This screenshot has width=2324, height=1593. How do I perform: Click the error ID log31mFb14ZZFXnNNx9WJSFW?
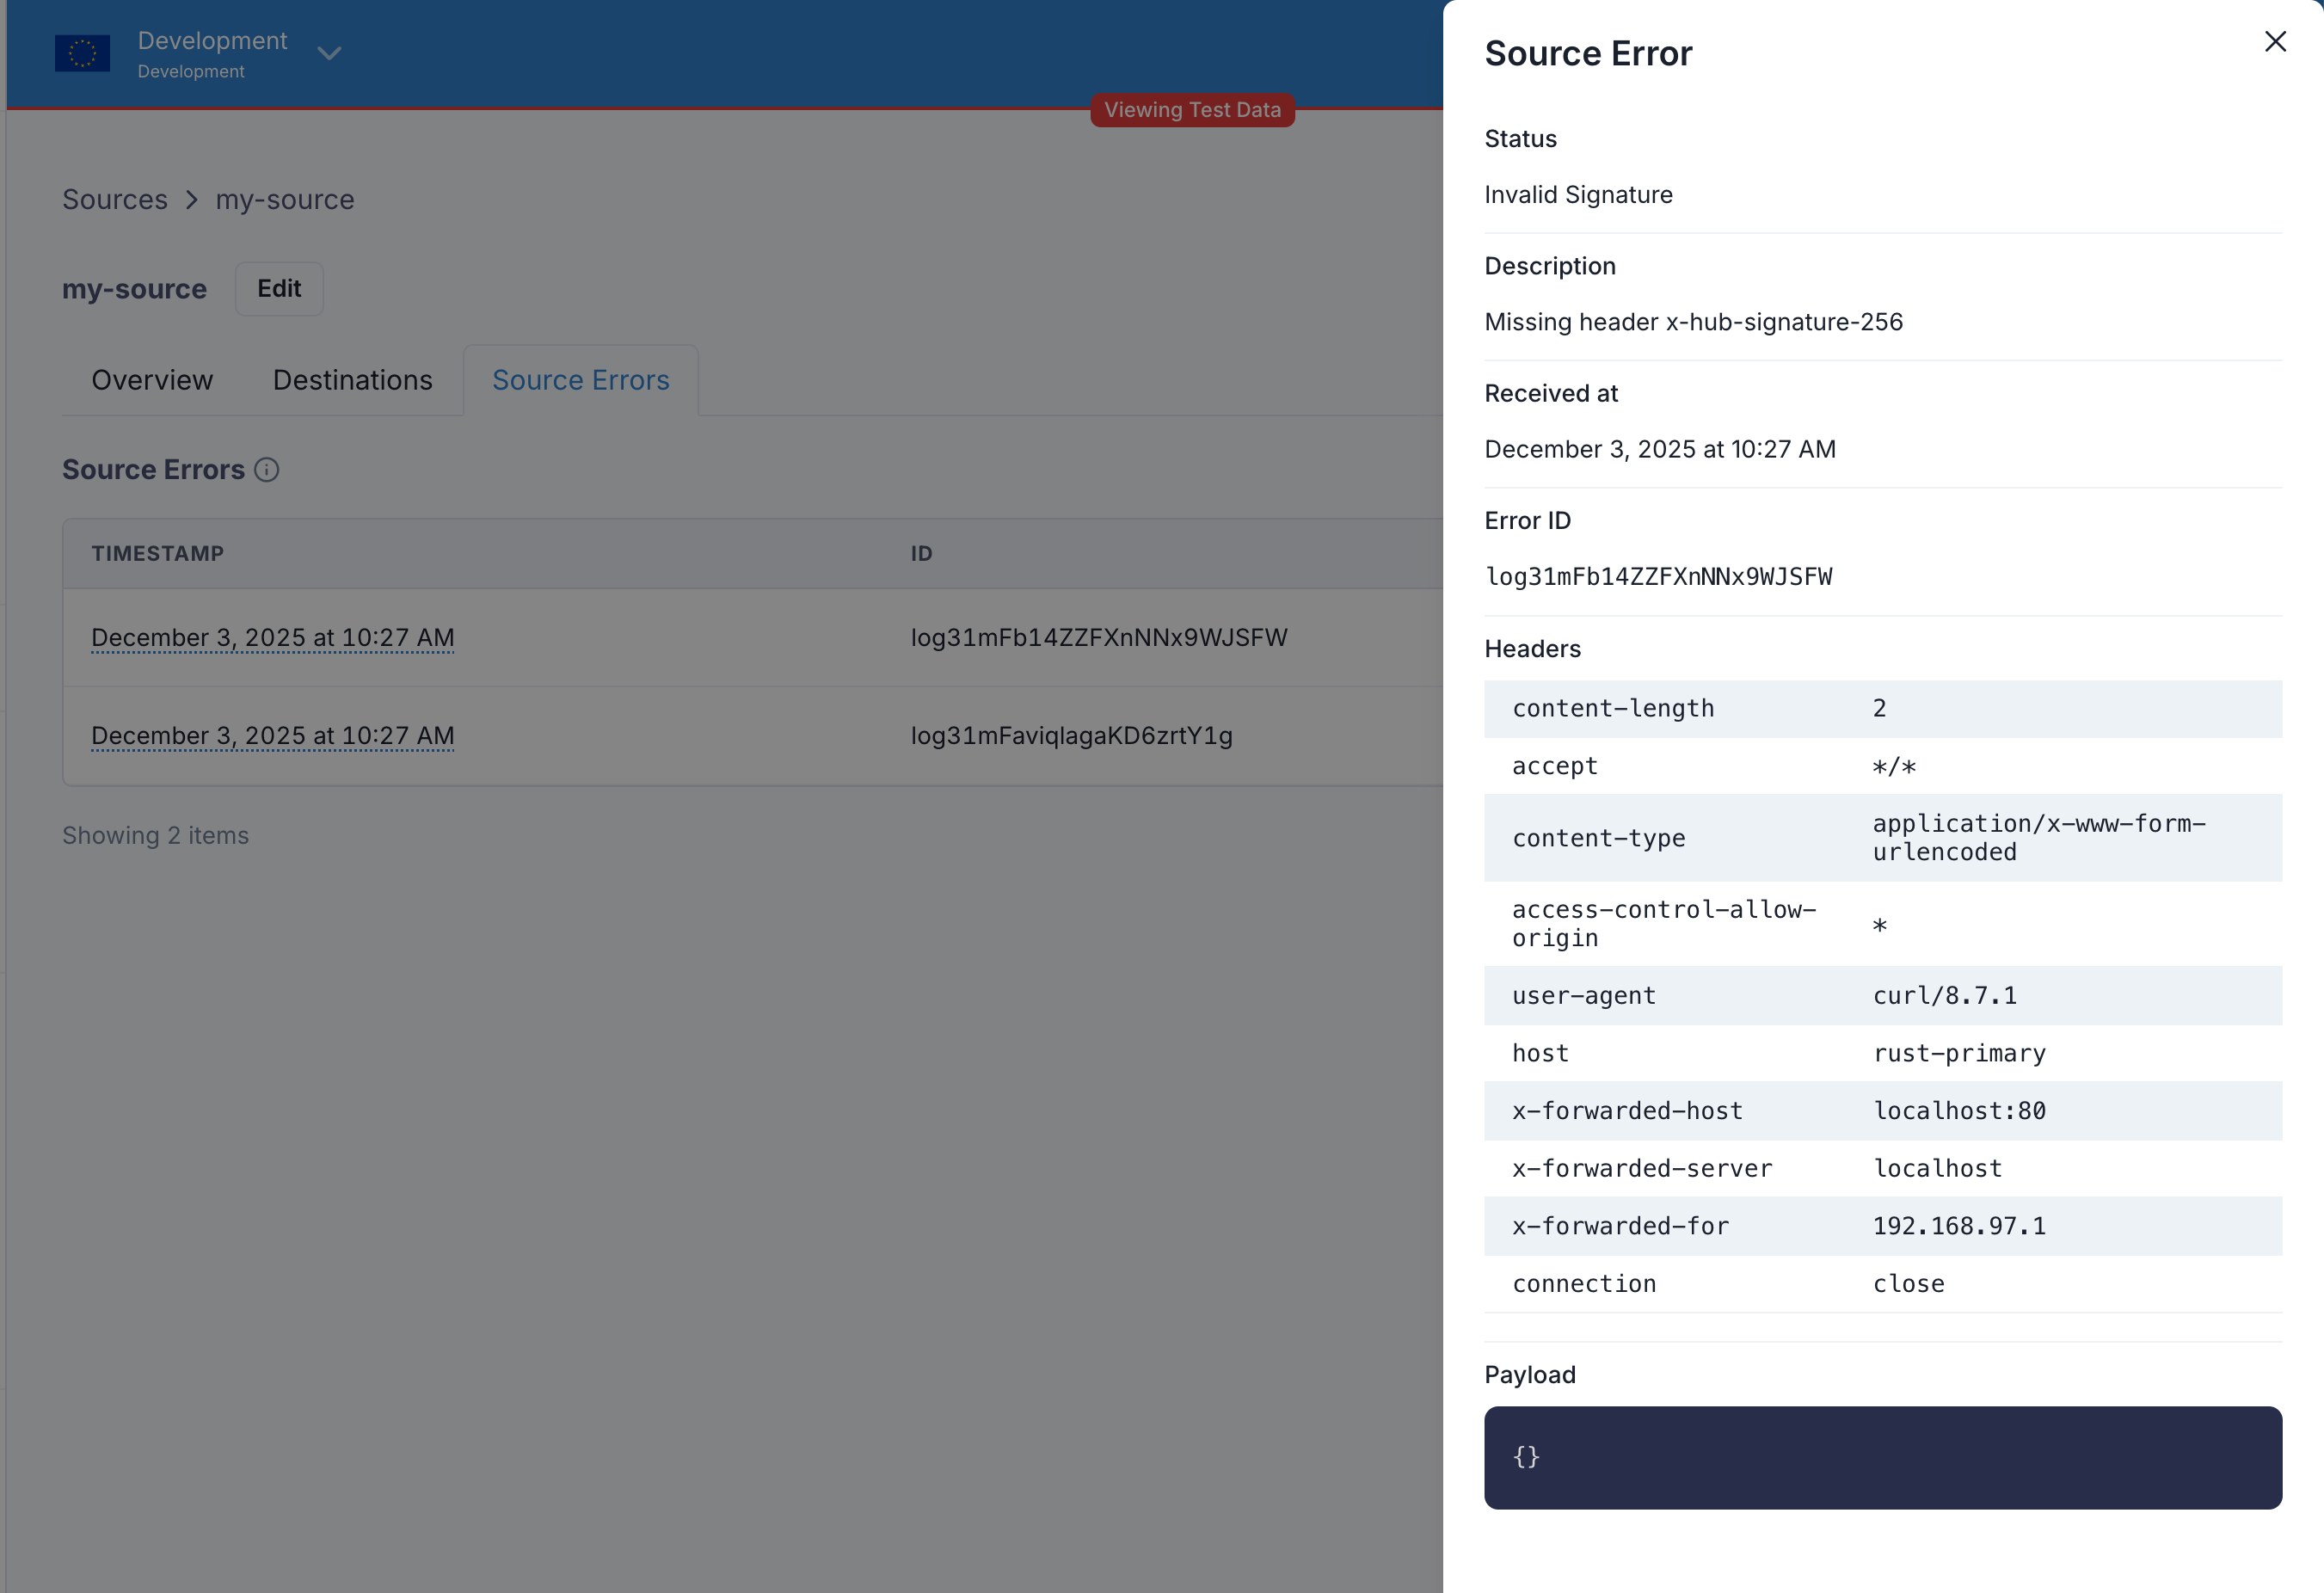pos(1099,637)
